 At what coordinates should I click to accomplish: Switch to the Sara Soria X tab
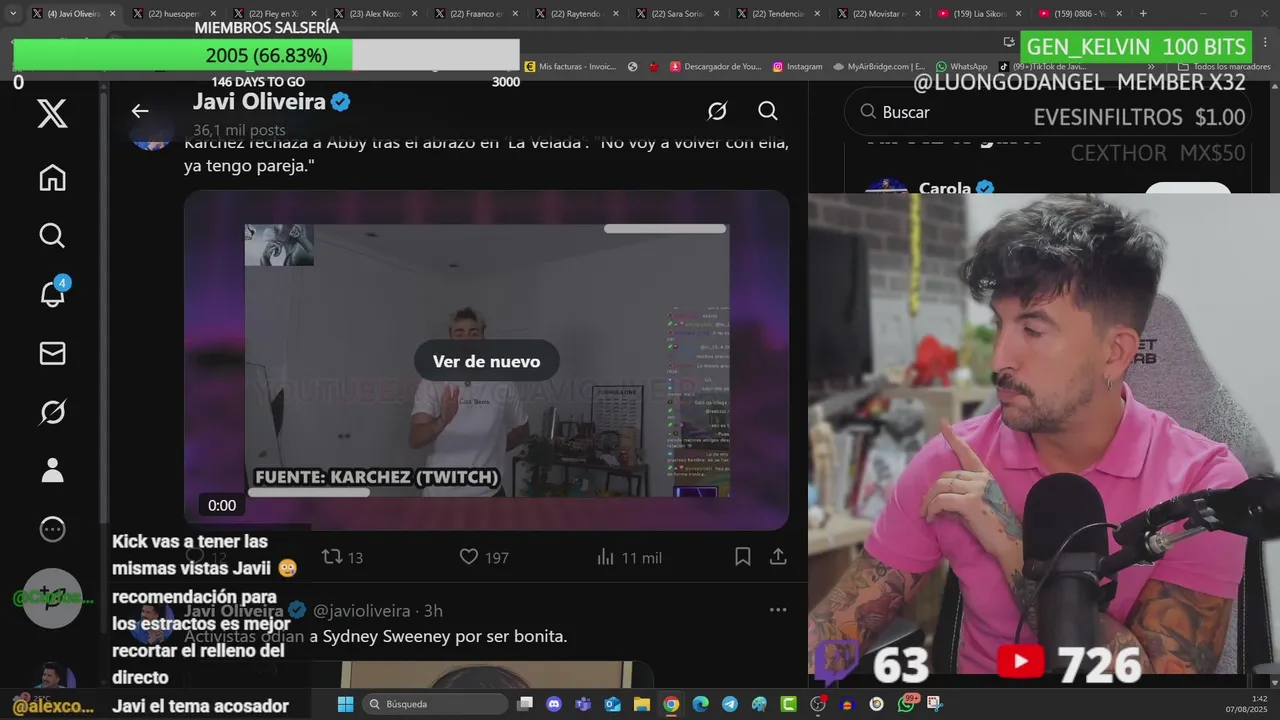point(677,14)
